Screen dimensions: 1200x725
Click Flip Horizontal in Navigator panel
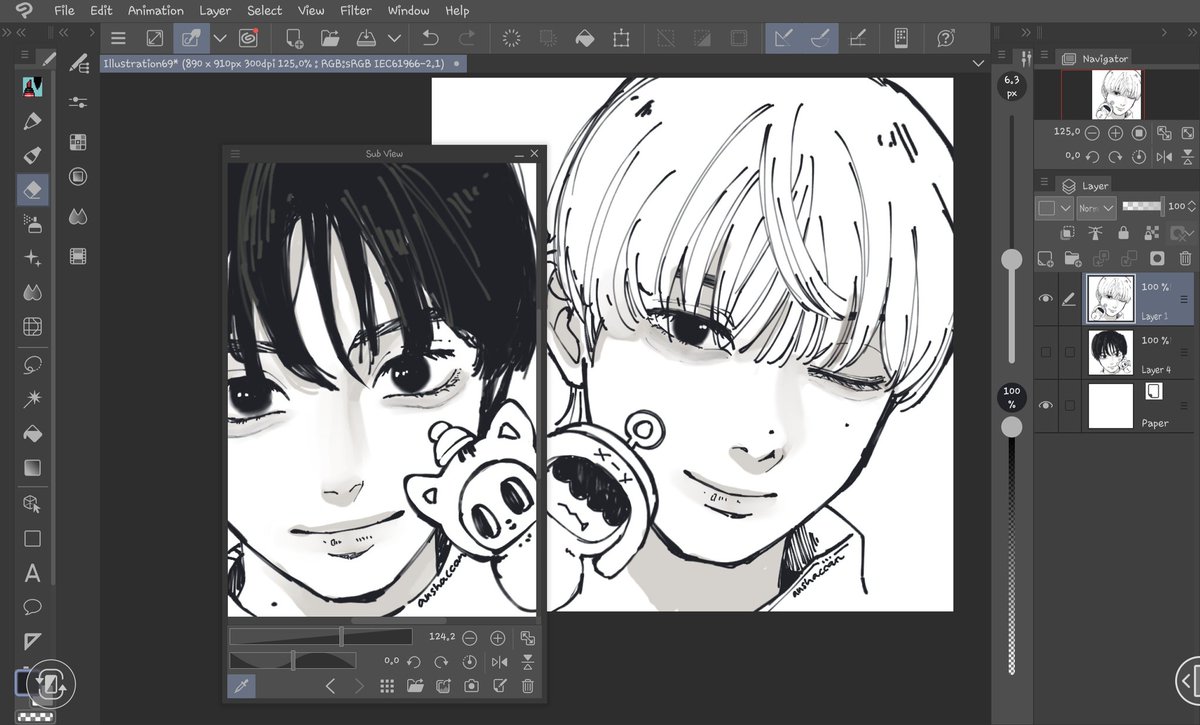point(1164,157)
